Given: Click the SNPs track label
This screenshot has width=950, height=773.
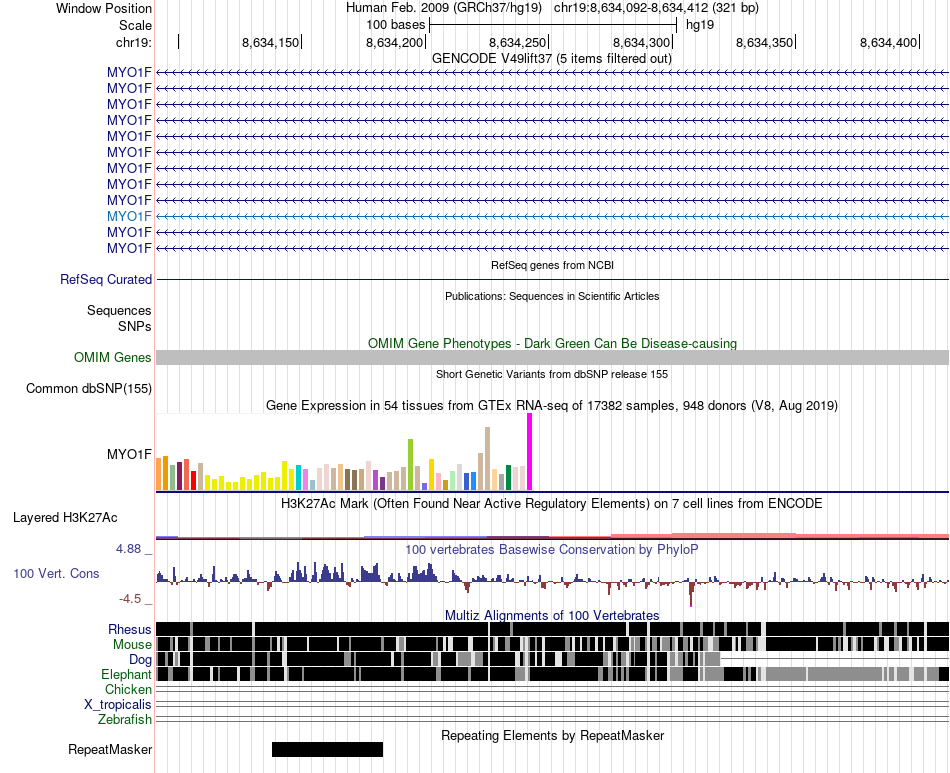Looking at the screenshot, I should (135, 327).
